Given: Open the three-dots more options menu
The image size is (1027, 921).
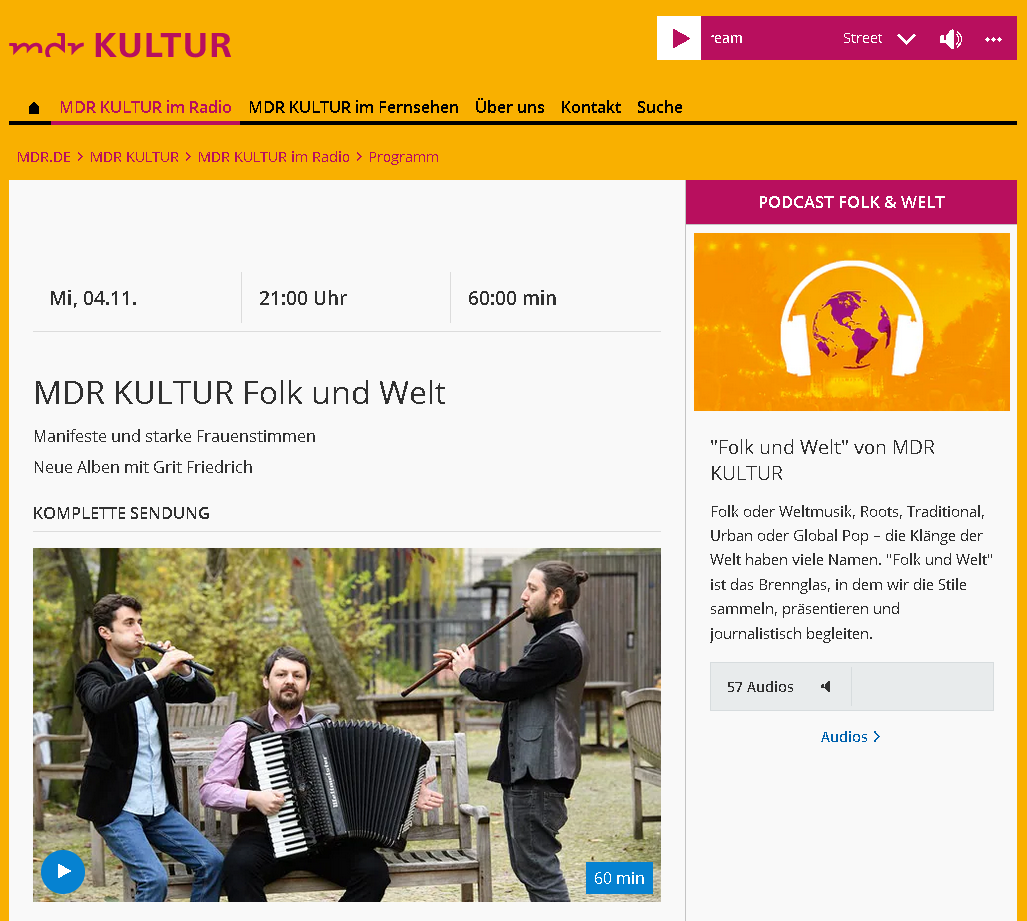Looking at the screenshot, I should [x=994, y=39].
